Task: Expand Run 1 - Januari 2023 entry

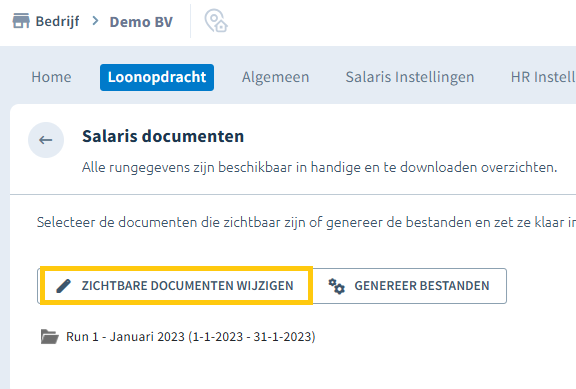Action: (x=190, y=336)
